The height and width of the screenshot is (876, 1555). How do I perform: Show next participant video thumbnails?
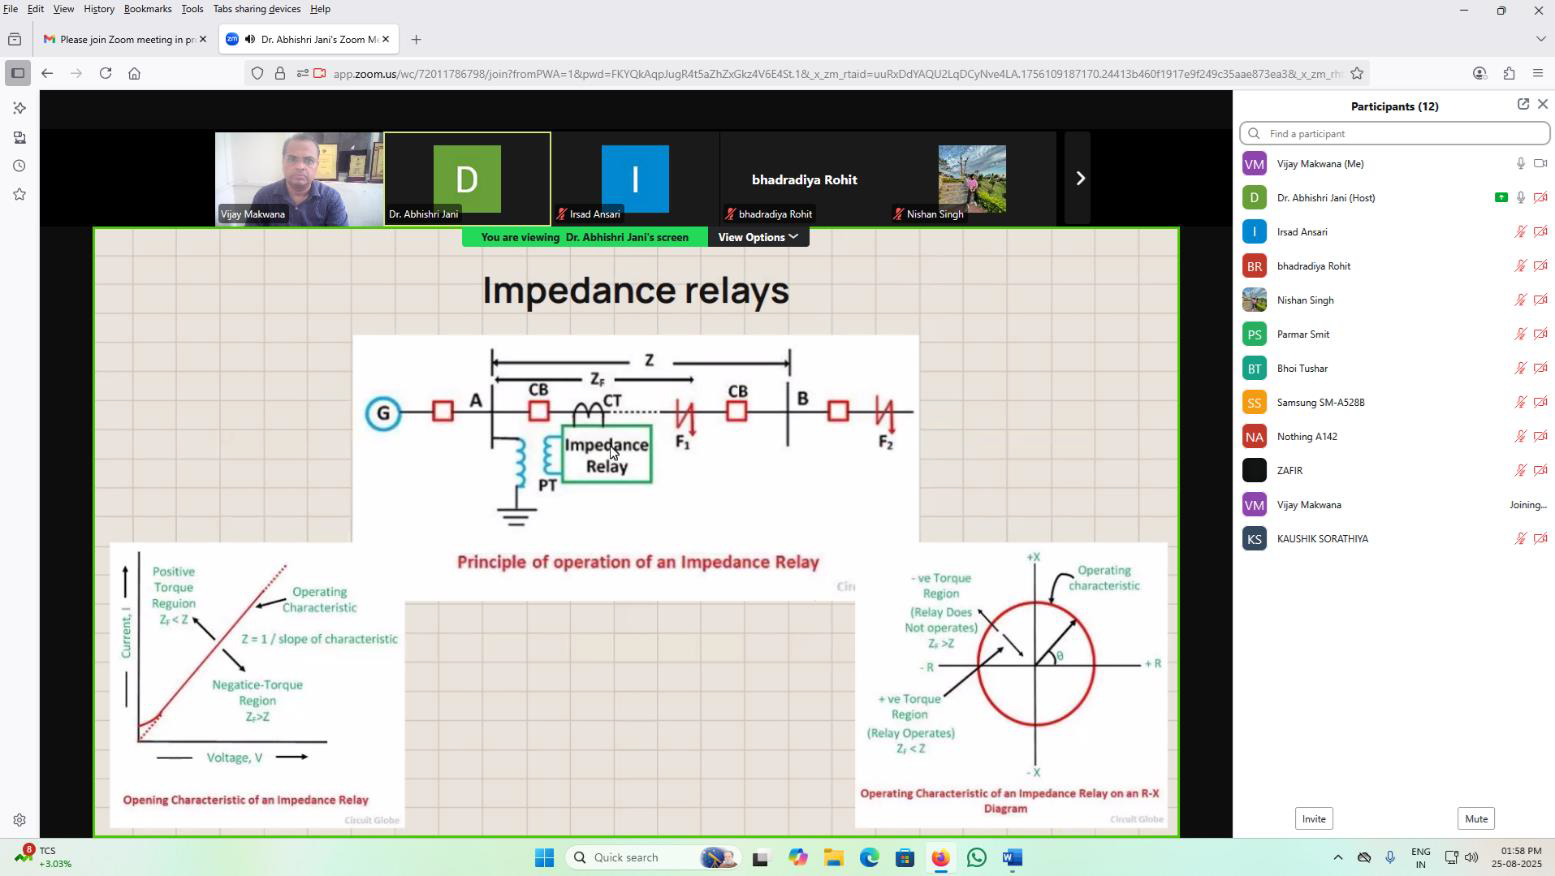pos(1079,179)
